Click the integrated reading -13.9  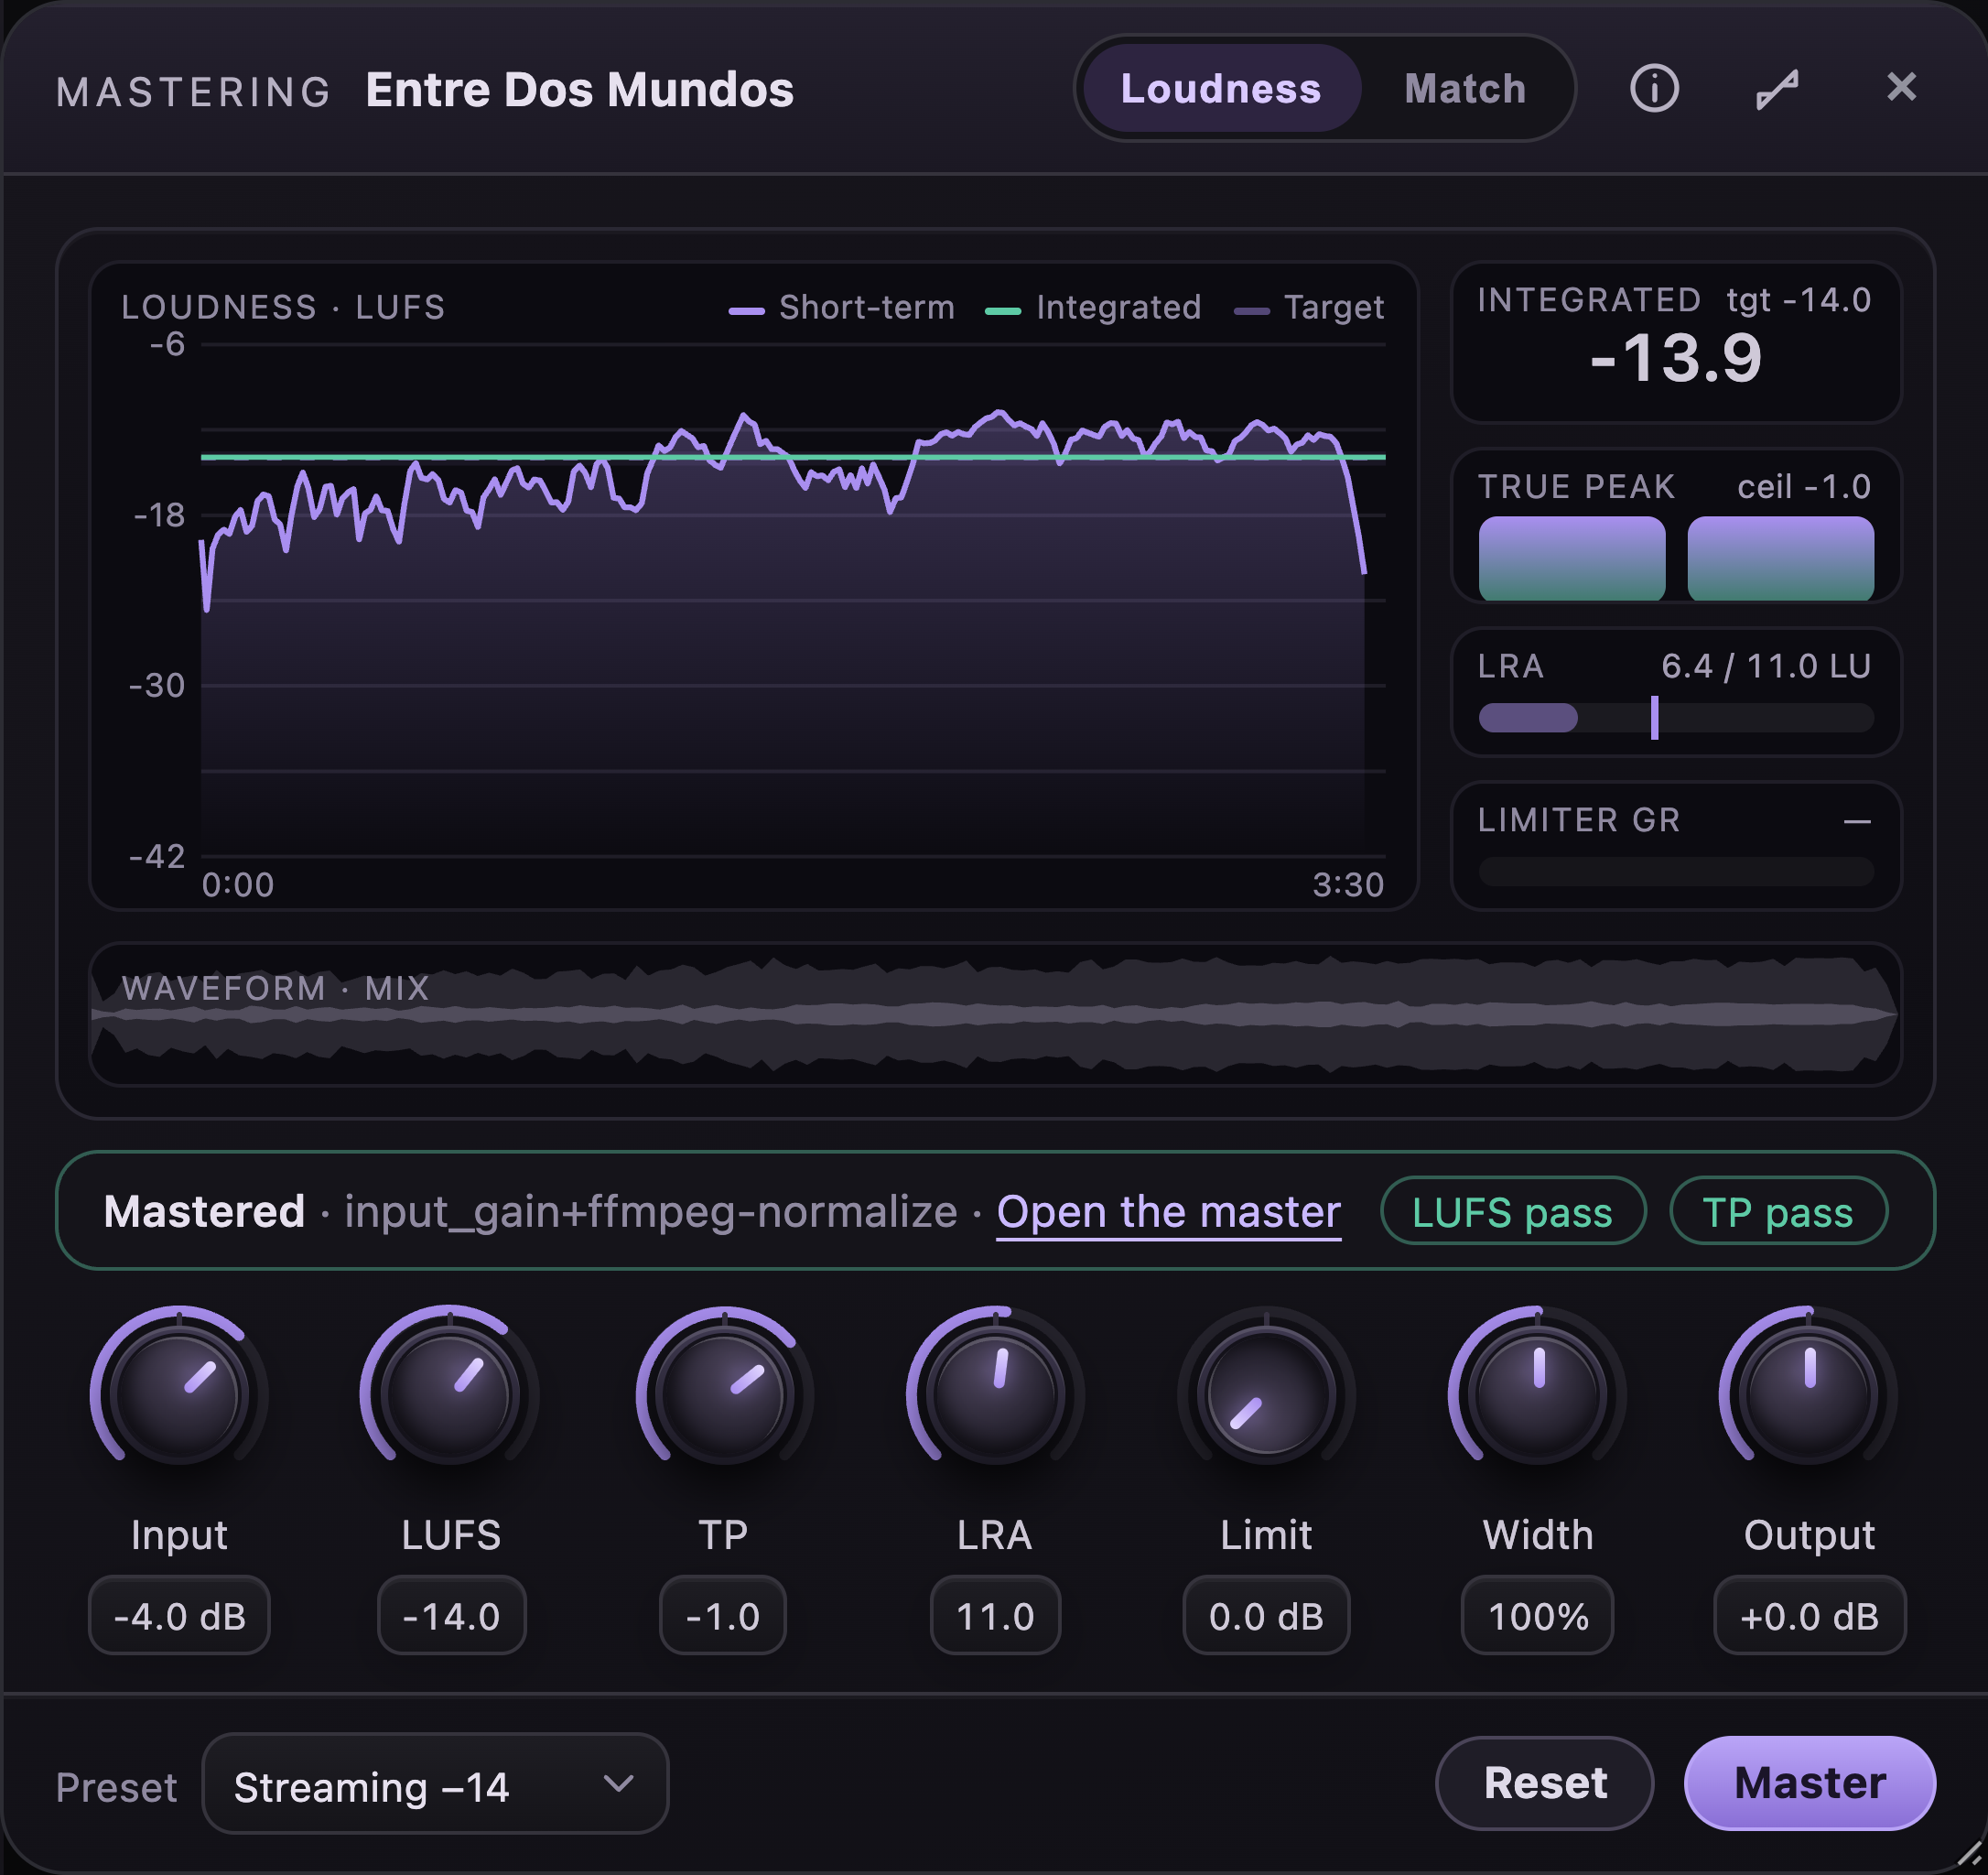click(x=1675, y=358)
